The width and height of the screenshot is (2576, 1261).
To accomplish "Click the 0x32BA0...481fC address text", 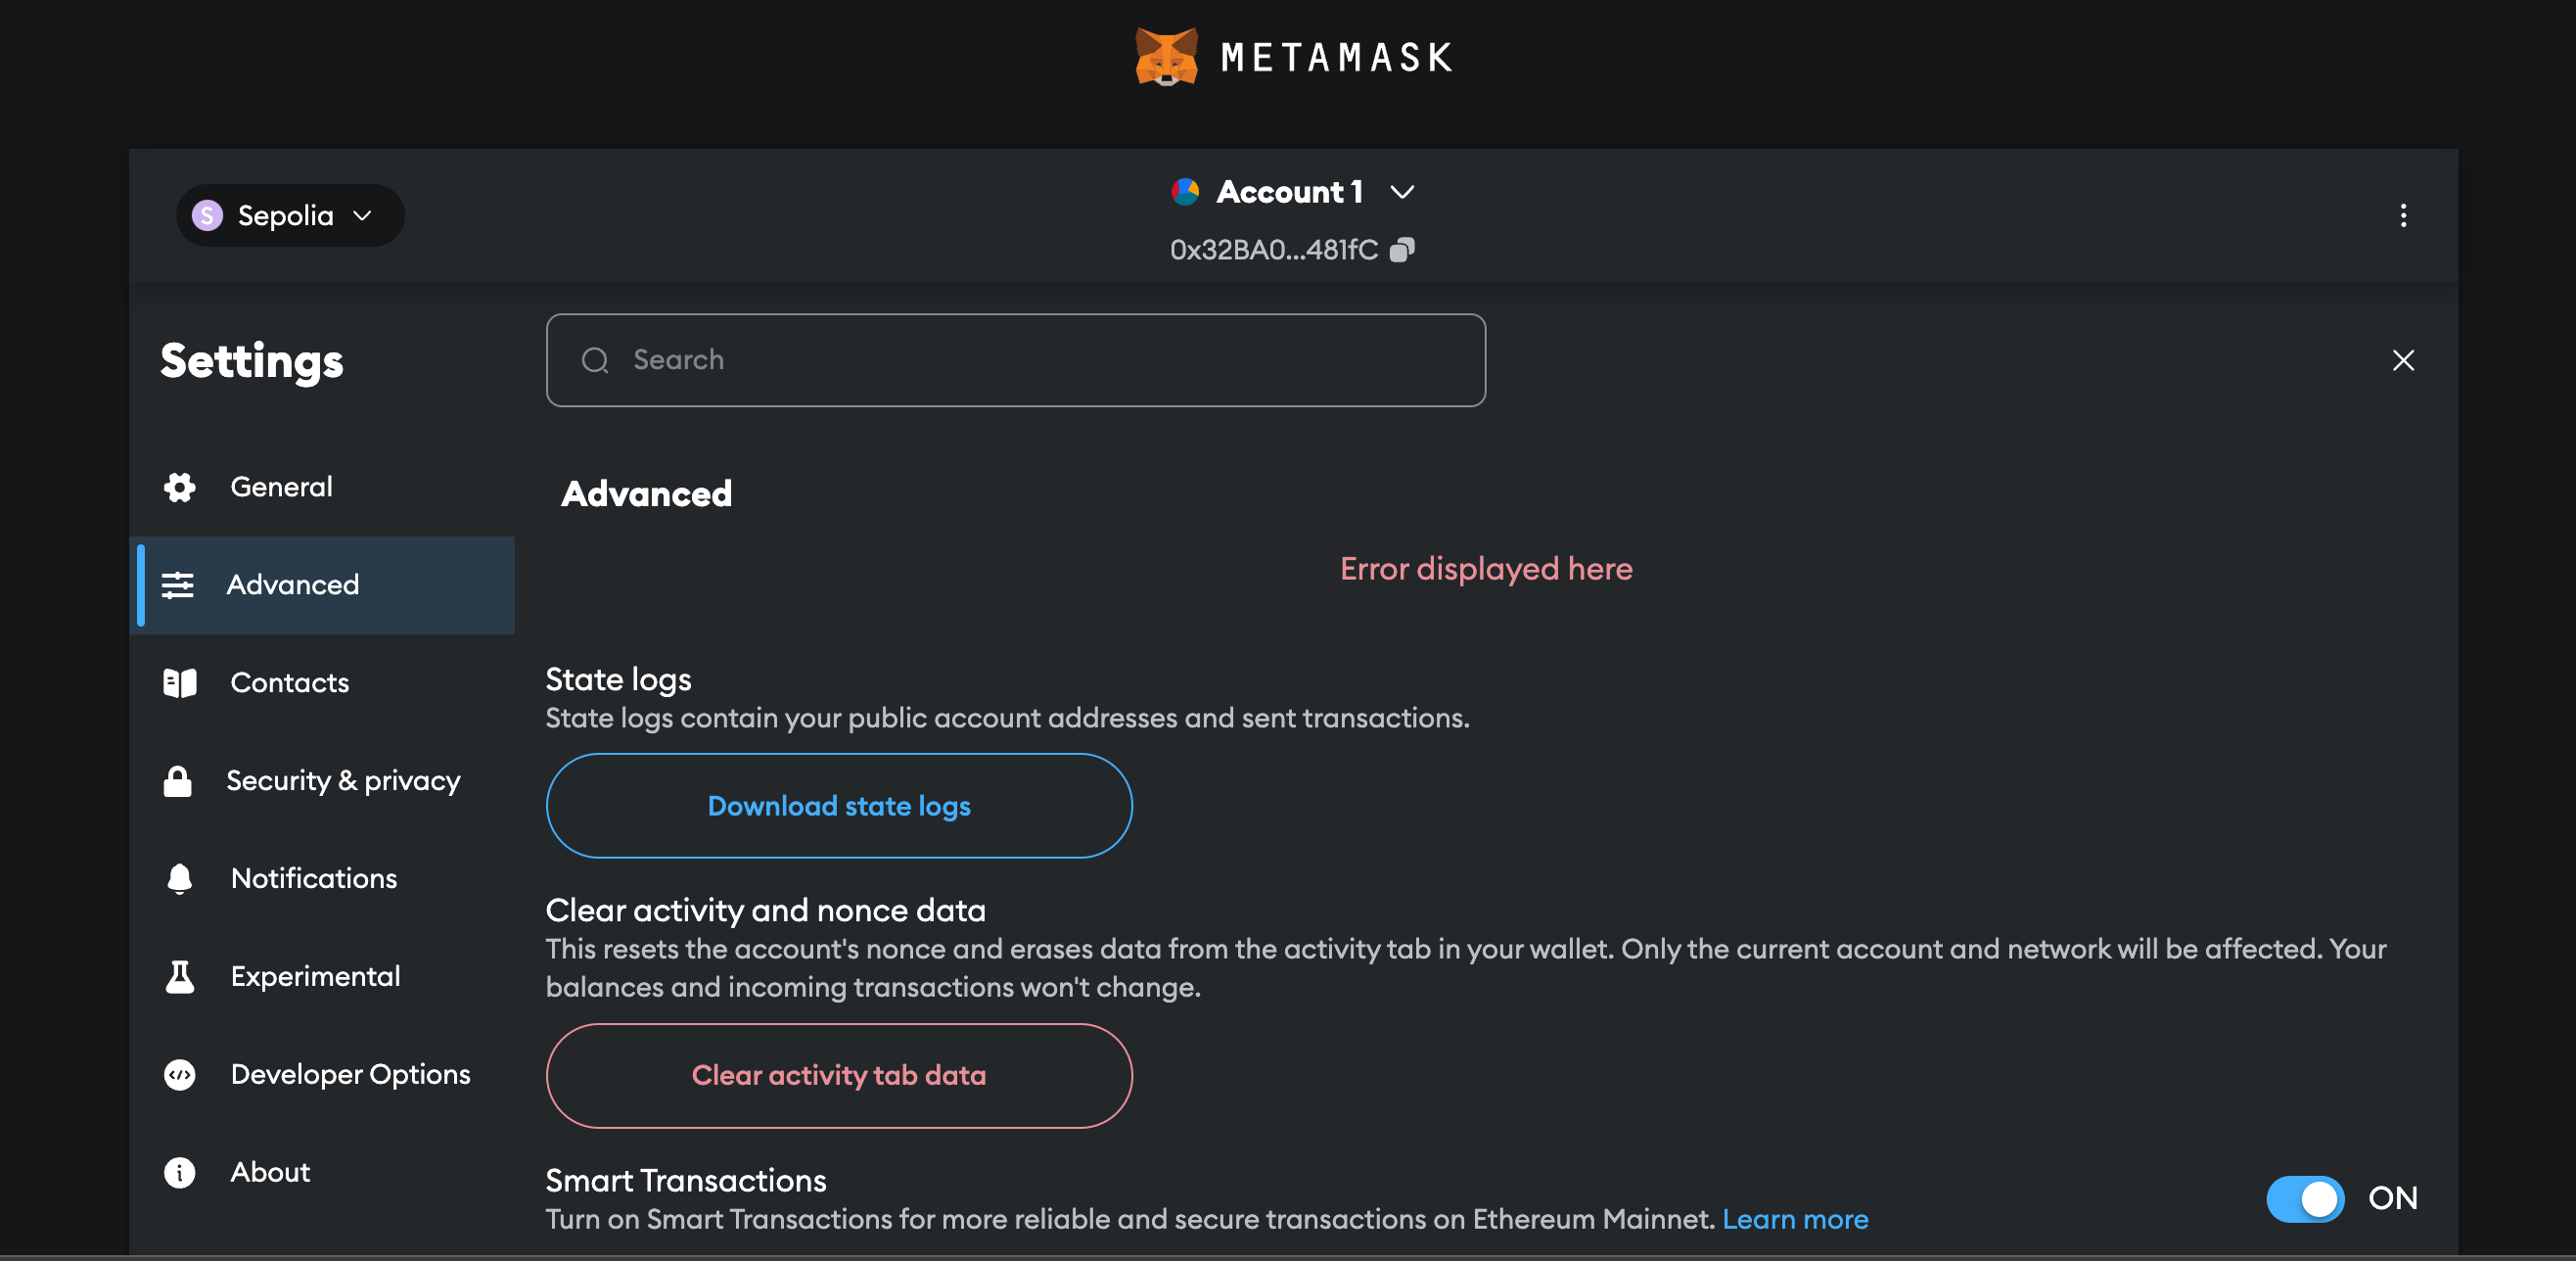I will tap(1273, 249).
